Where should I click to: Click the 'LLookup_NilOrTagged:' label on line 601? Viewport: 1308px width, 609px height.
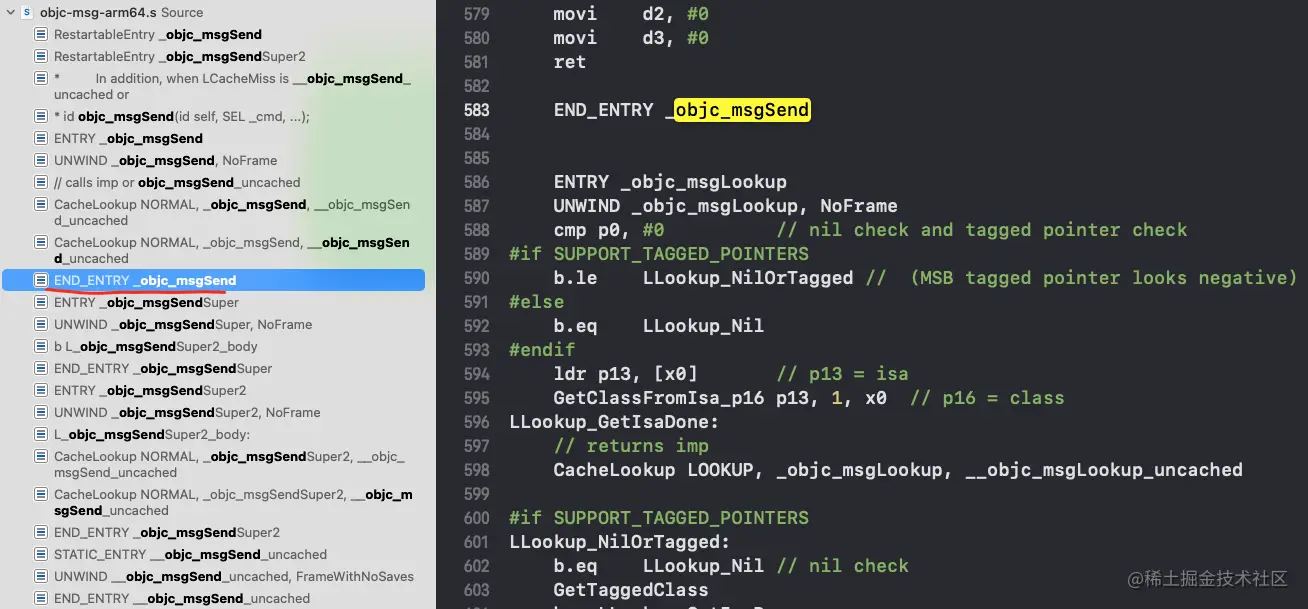click(x=620, y=542)
